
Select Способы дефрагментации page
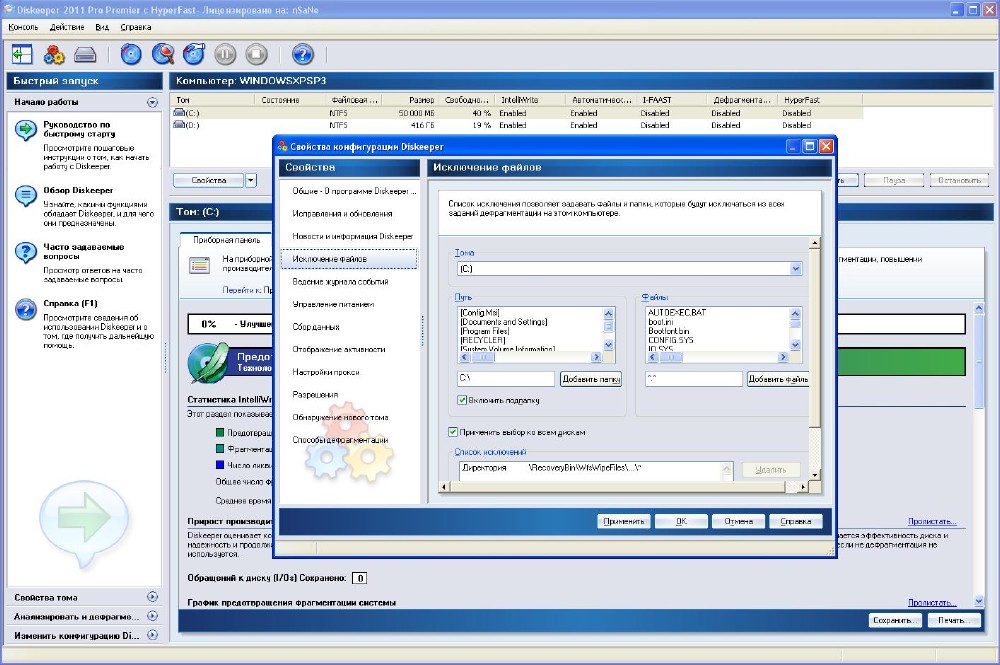pyautogui.click(x=340, y=440)
